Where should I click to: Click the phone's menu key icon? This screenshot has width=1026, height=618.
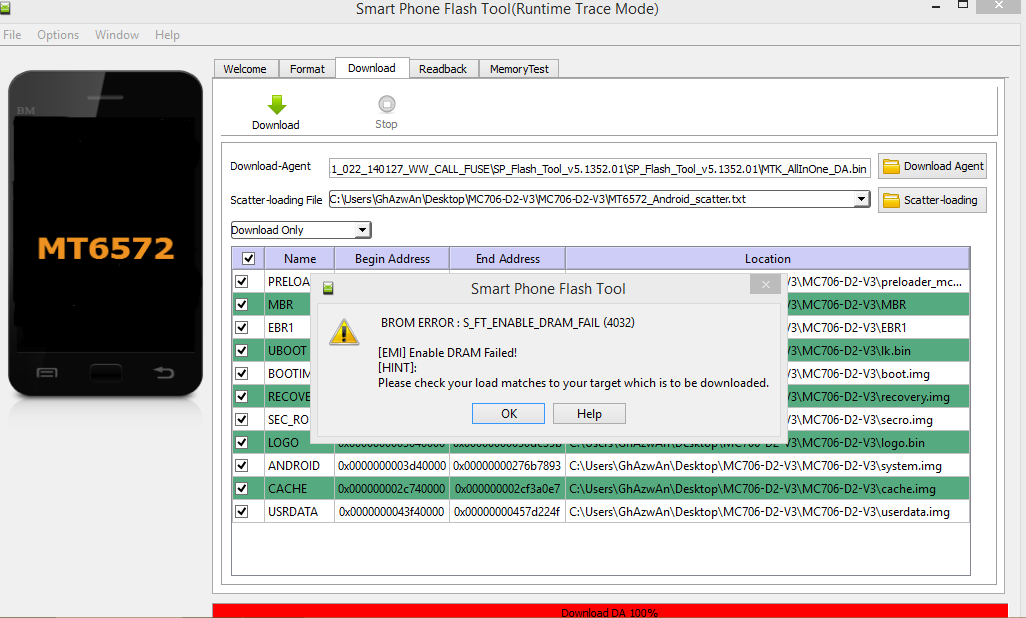pyautogui.click(x=47, y=373)
